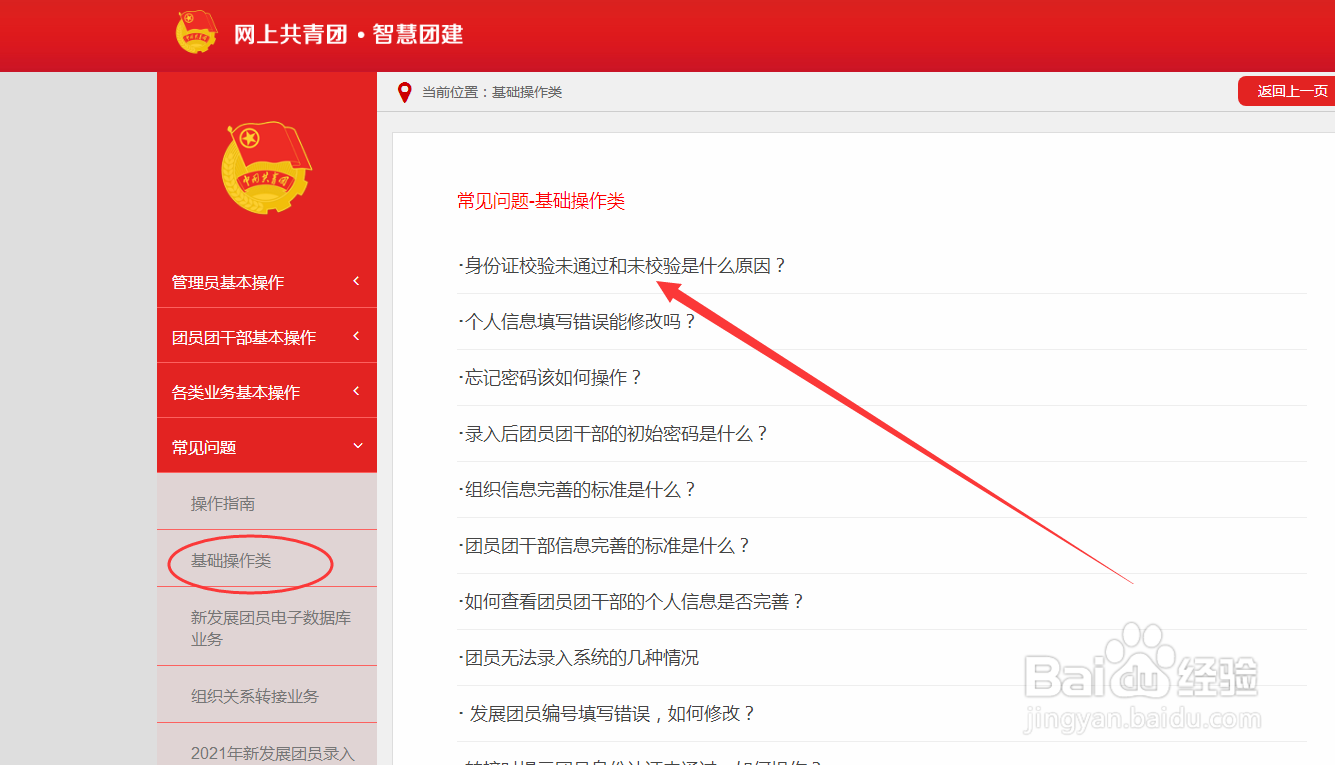Screen dimensions: 1335x765
Task: Click the 智慧团建 logo icon in header
Action: pyautogui.click(x=197, y=30)
